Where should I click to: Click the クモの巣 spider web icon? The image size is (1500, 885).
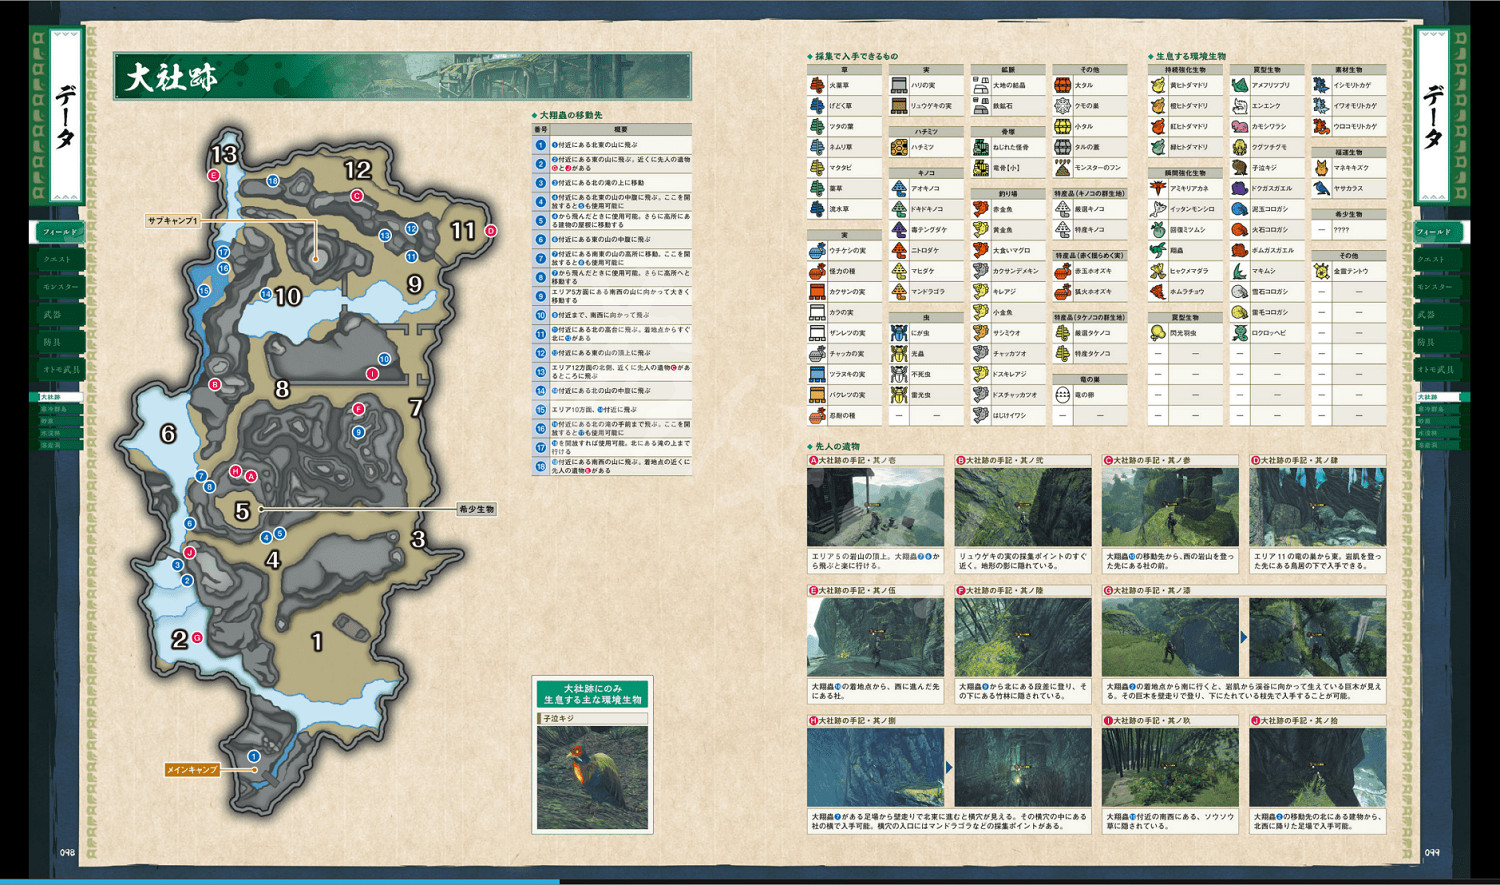click(x=1062, y=106)
